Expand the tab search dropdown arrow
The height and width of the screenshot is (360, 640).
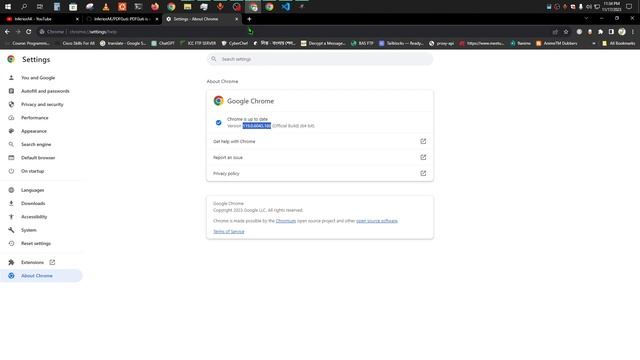click(x=586, y=18)
